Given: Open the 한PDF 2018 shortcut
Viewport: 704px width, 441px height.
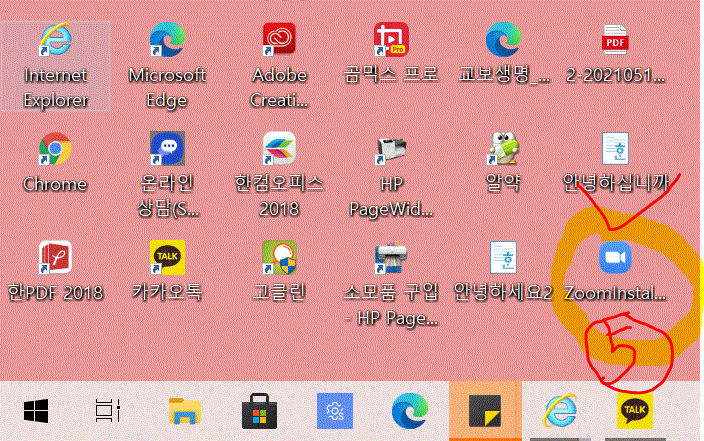Looking at the screenshot, I should (x=55, y=271).
